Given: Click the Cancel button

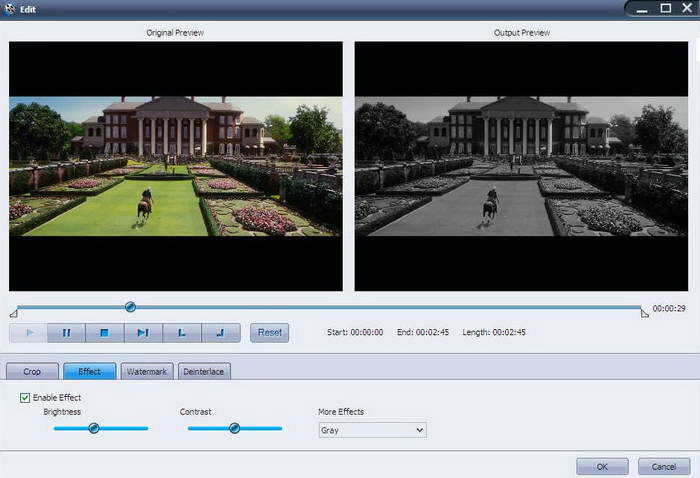Looking at the screenshot, I should [664, 467].
